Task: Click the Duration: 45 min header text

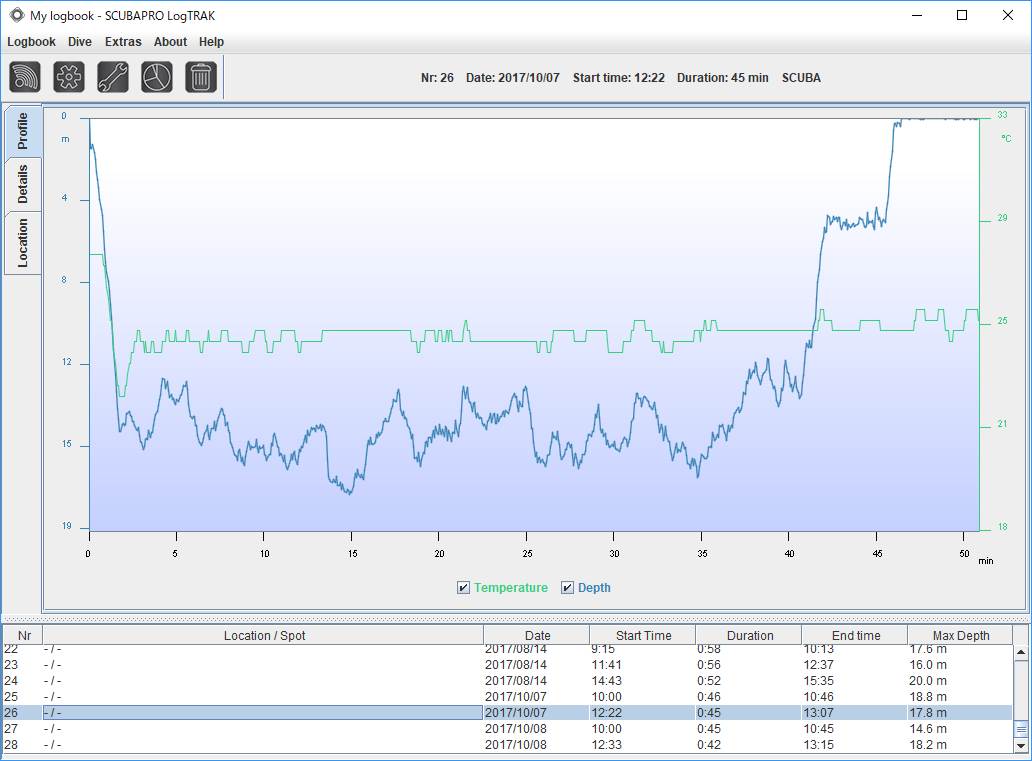Action: click(x=723, y=78)
